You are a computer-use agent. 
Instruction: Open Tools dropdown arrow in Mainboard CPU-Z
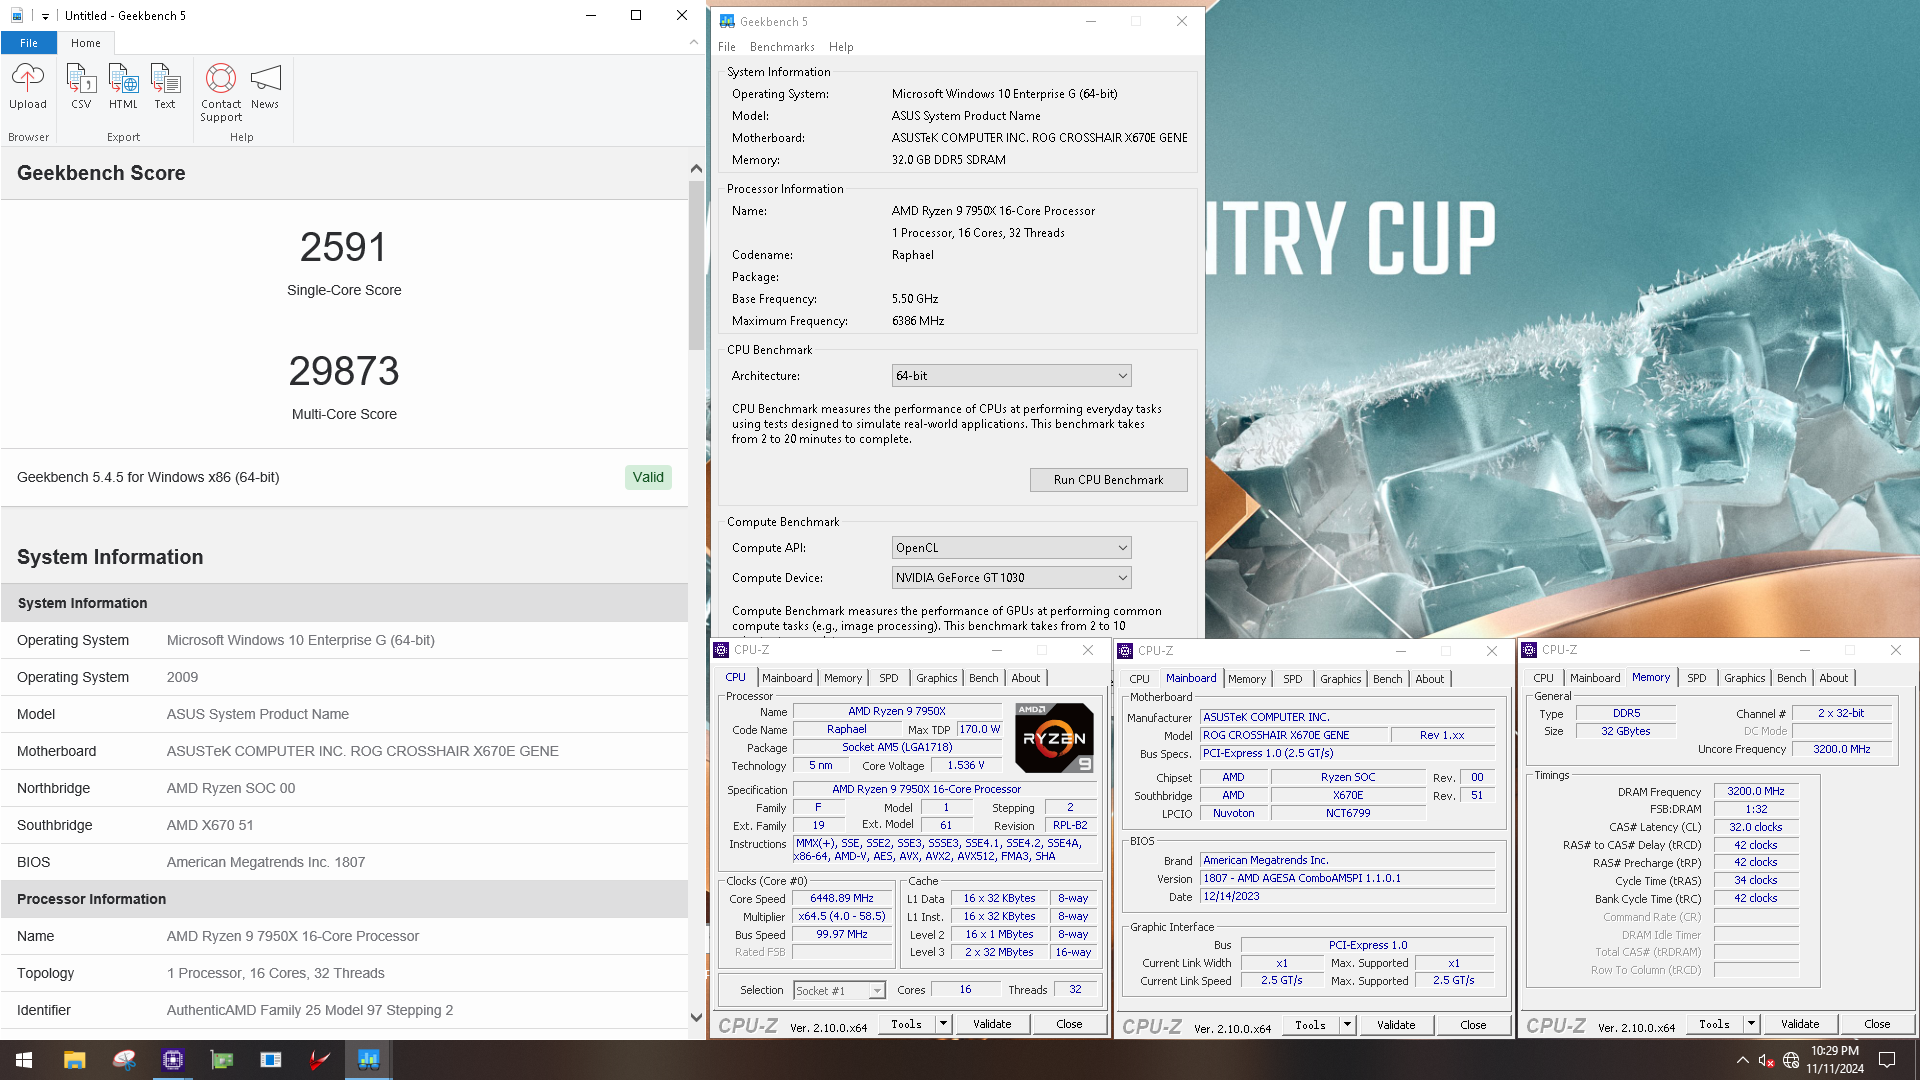[1347, 1025]
